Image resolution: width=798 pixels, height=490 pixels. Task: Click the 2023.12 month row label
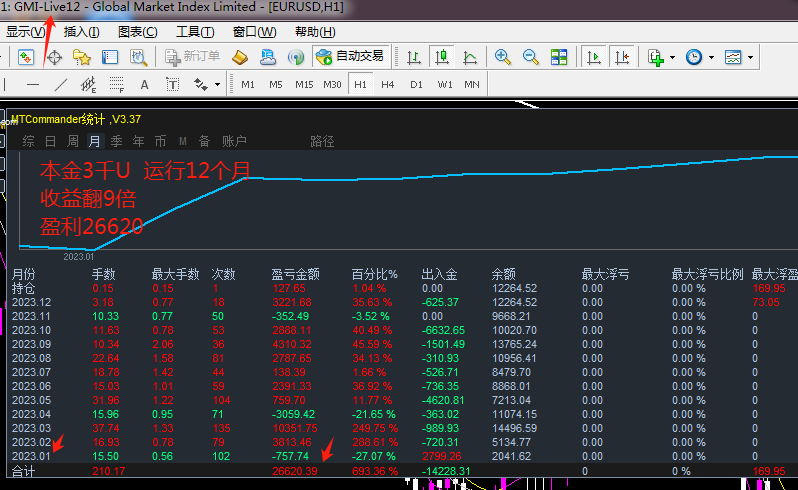point(32,302)
